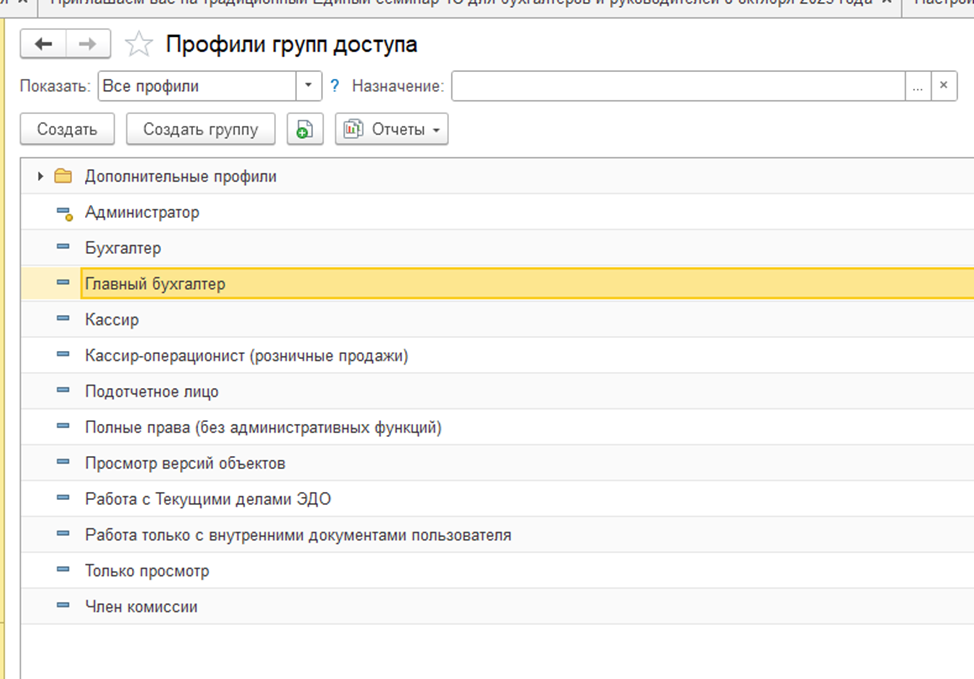Image resolution: width=974 pixels, height=679 pixels.
Task: Go forward with the right arrow button
Action: tap(88, 44)
